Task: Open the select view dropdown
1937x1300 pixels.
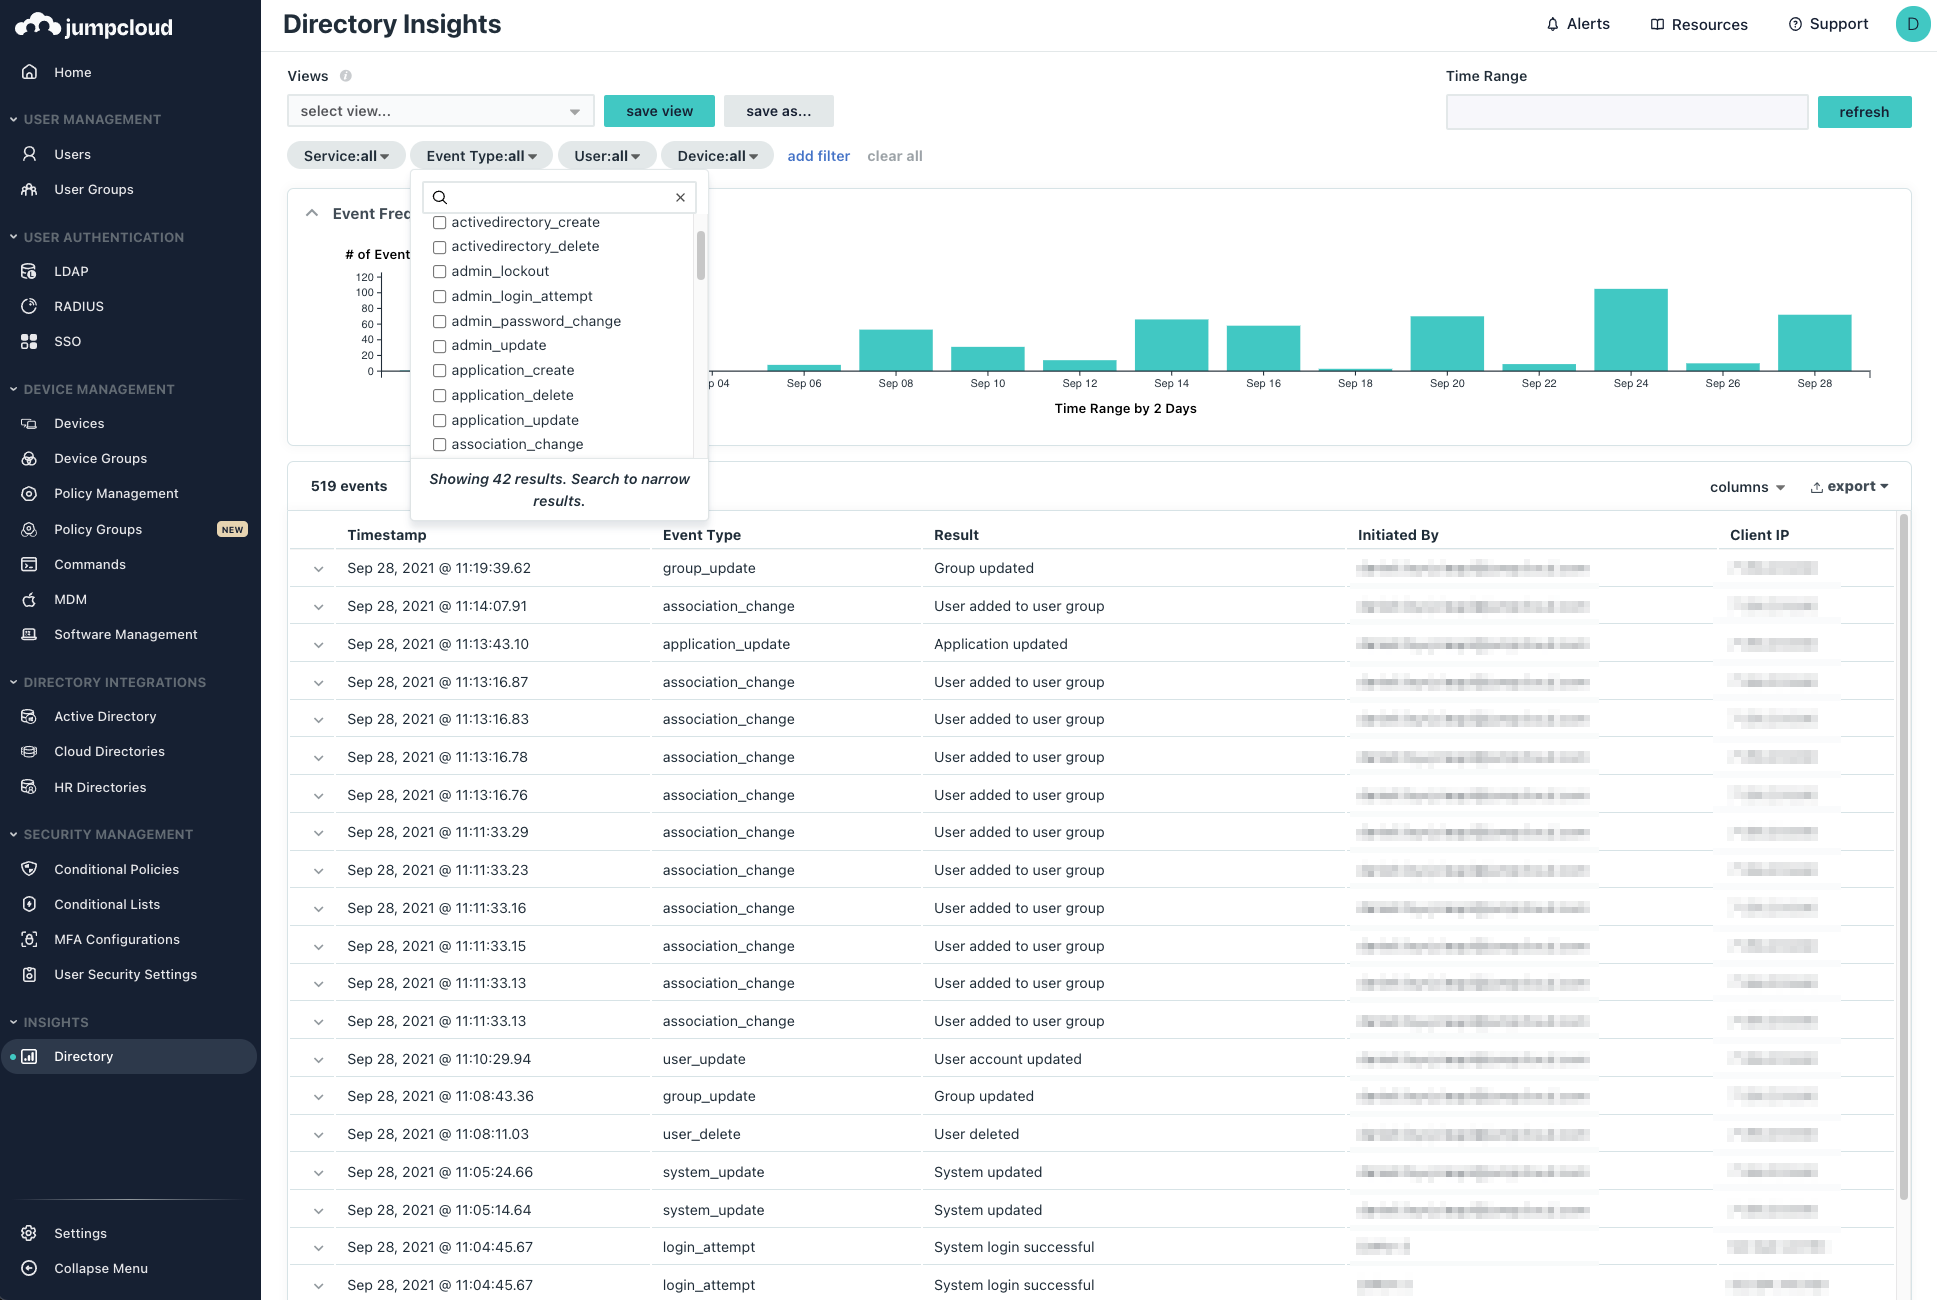Action: click(440, 111)
